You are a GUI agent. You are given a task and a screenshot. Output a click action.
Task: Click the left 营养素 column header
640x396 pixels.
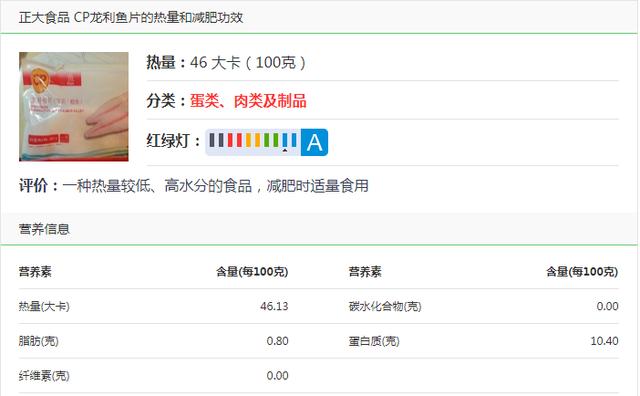35,271
